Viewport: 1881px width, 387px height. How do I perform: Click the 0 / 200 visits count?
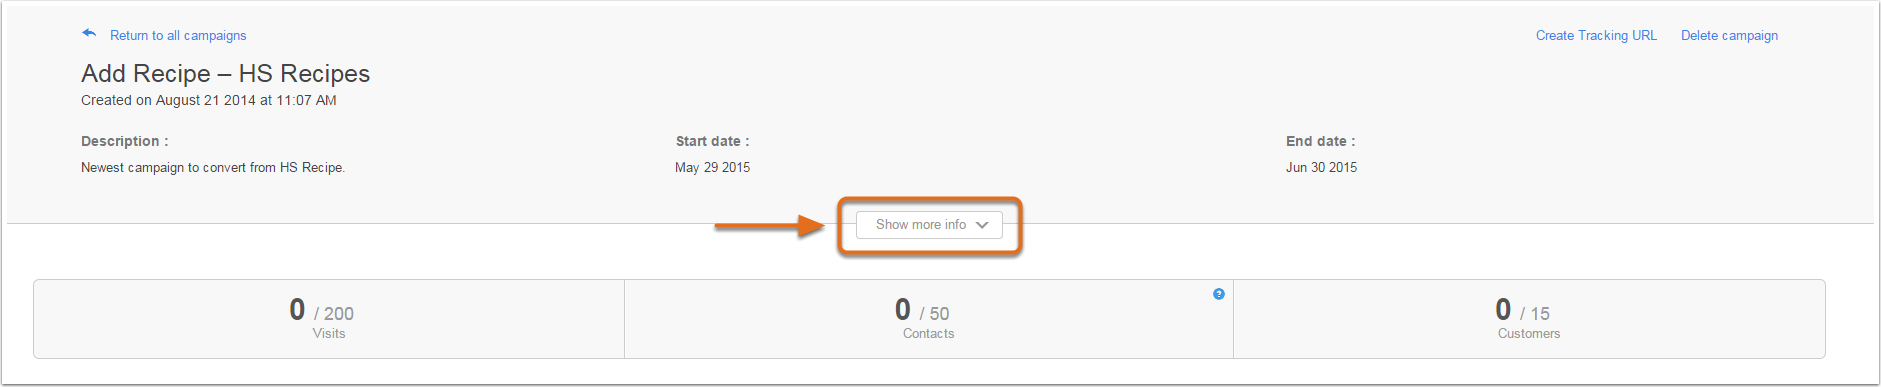pyautogui.click(x=322, y=311)
